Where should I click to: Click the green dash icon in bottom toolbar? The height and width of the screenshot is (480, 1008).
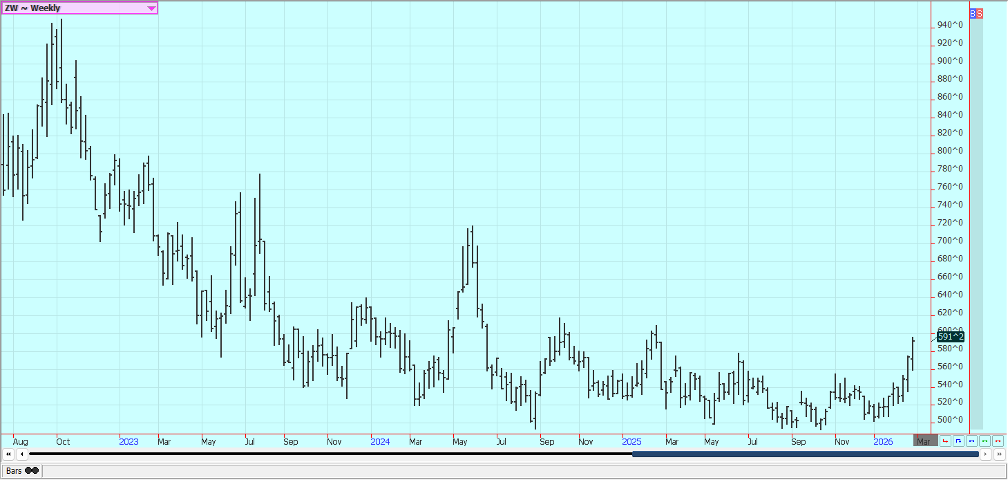(x=984, y=440)
